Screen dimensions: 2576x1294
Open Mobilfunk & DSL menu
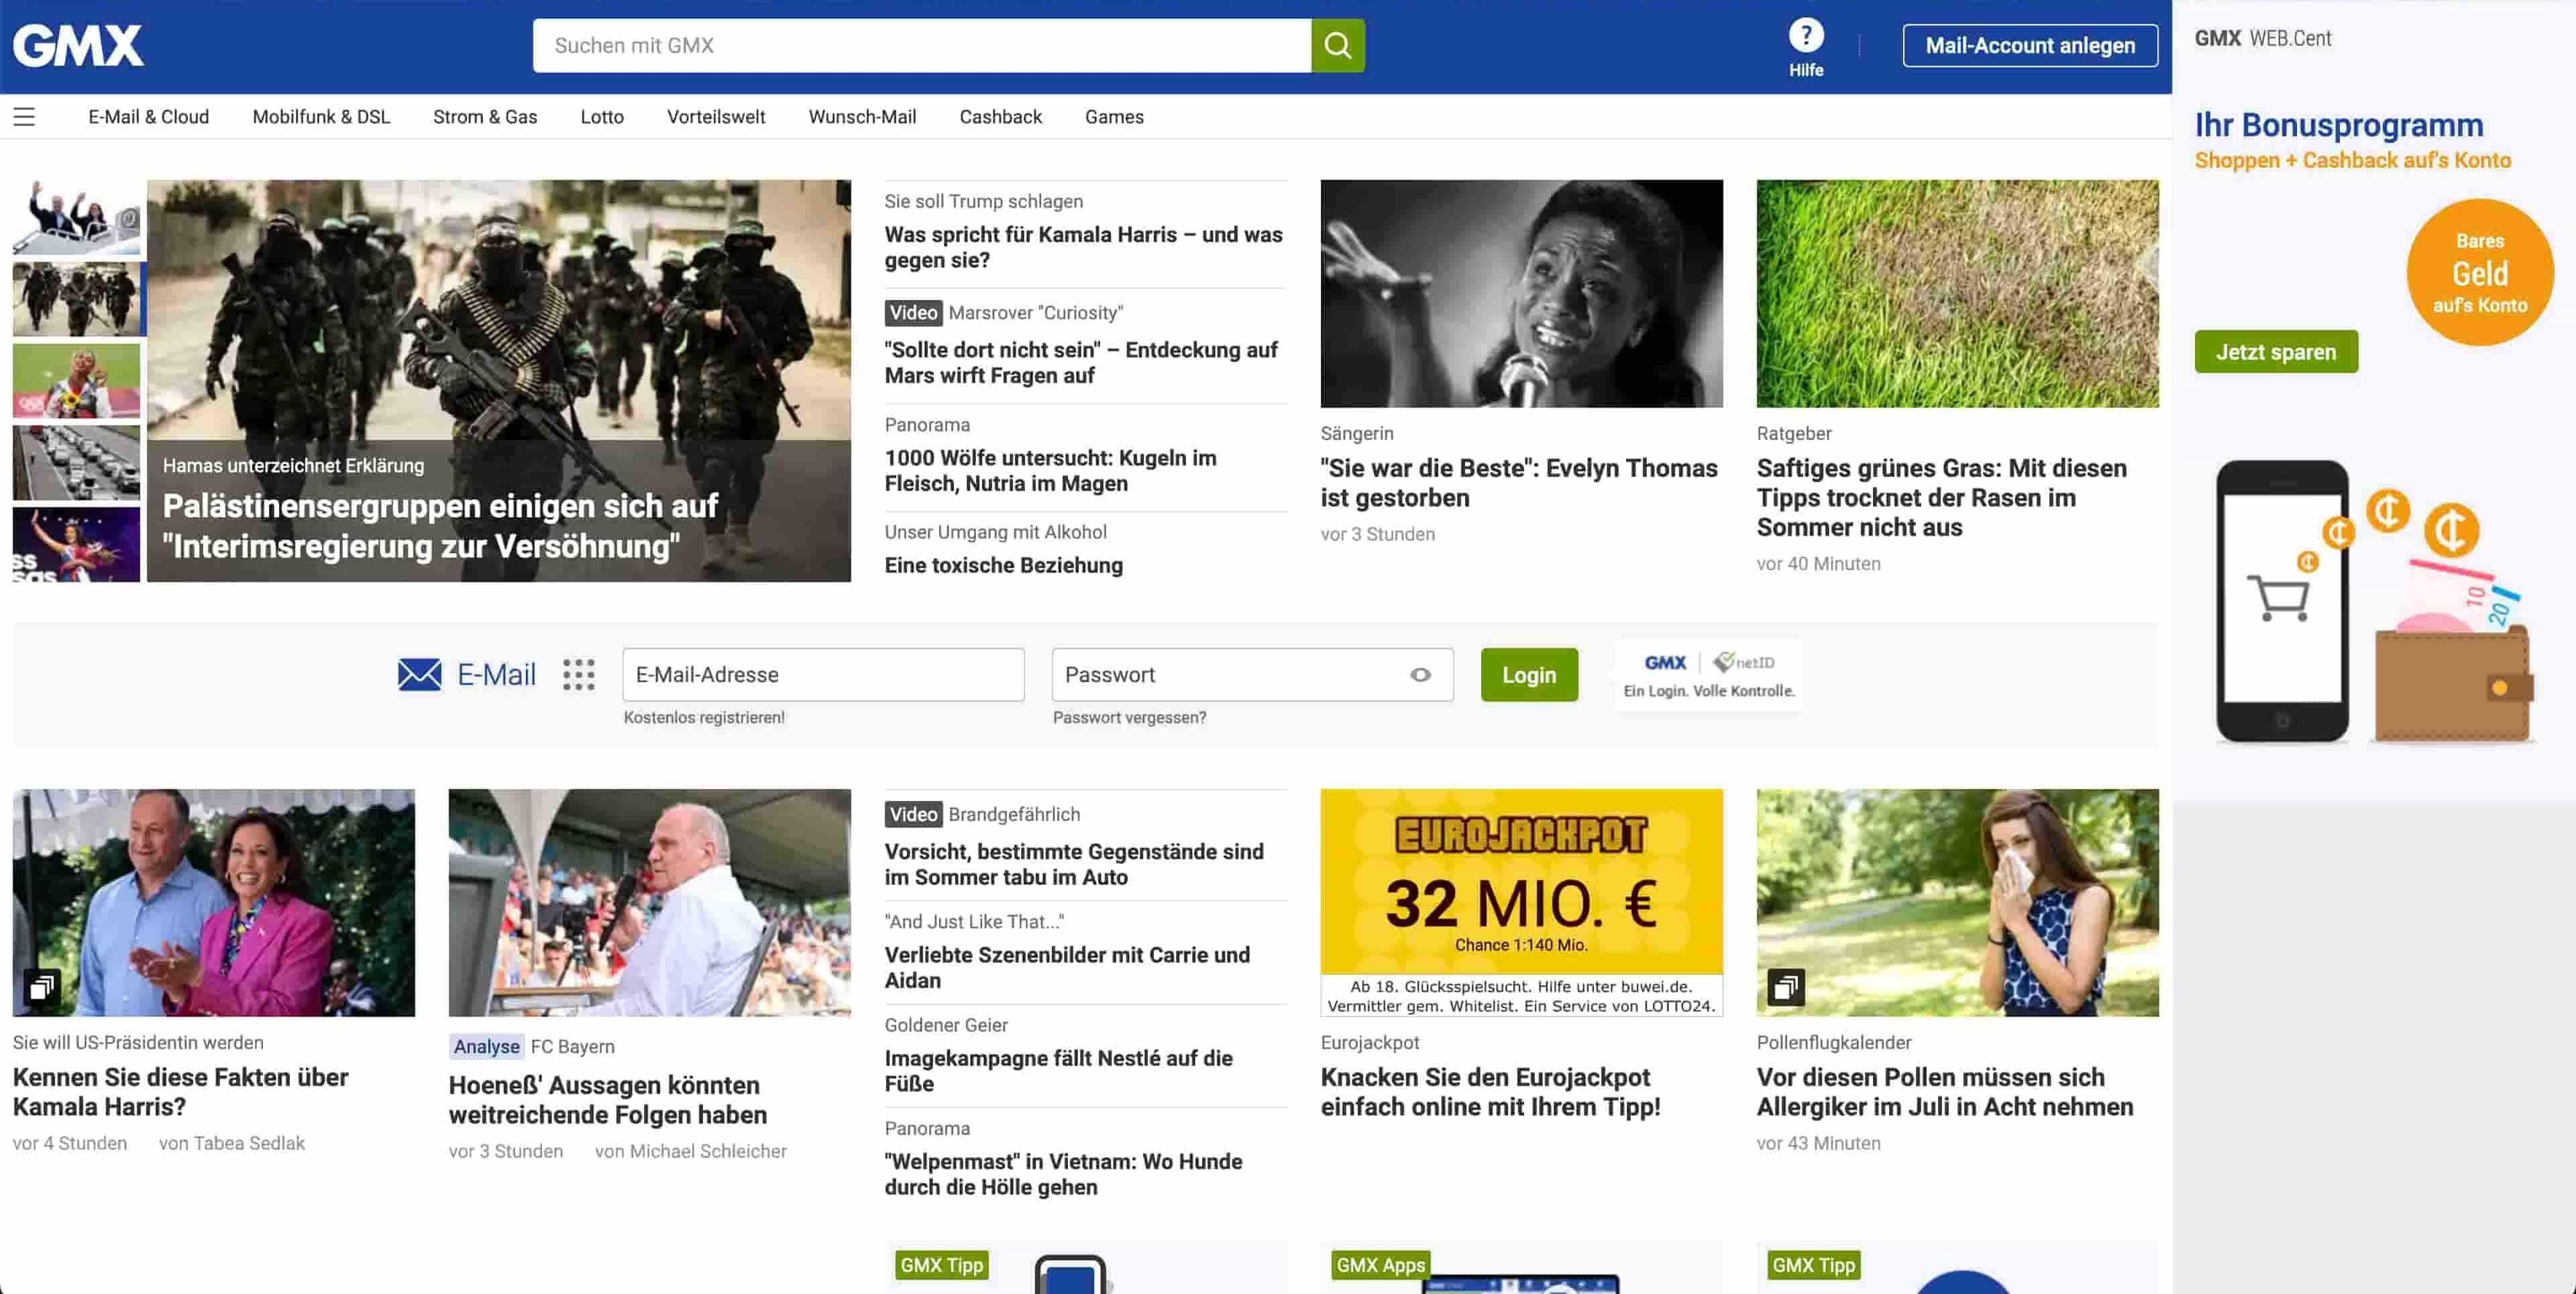click(321, 117)
